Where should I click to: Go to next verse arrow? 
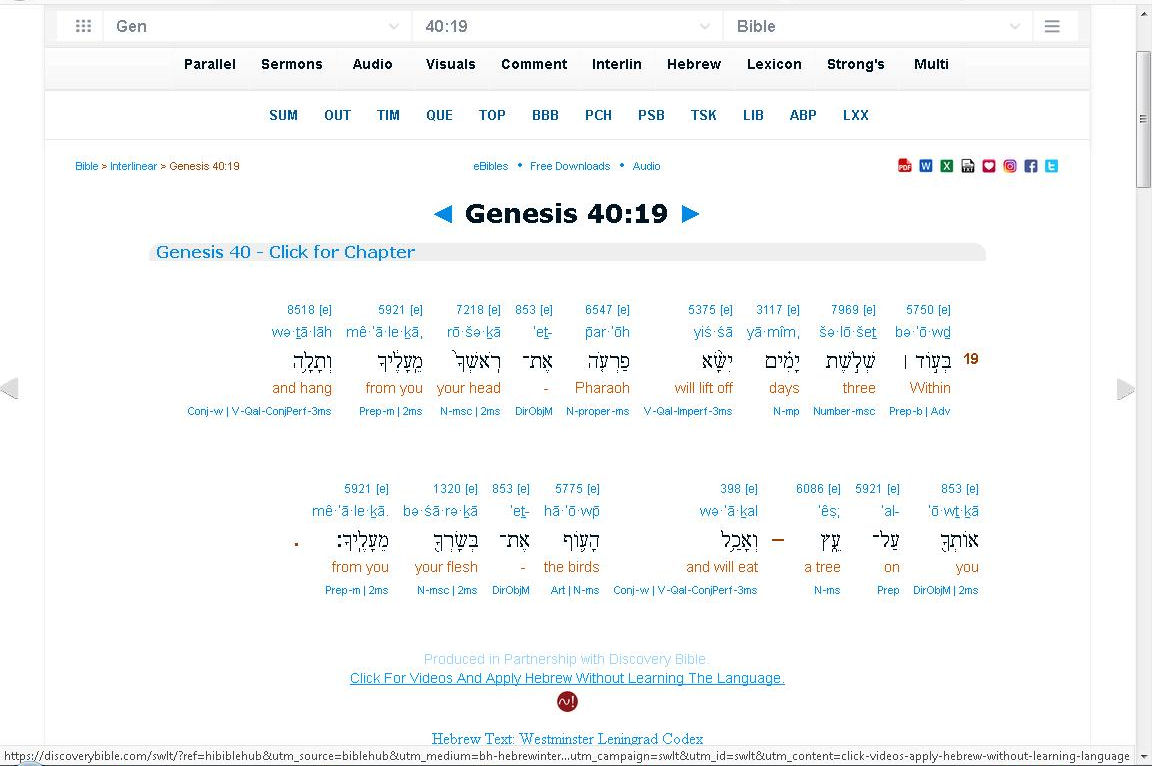coord(690,214)
